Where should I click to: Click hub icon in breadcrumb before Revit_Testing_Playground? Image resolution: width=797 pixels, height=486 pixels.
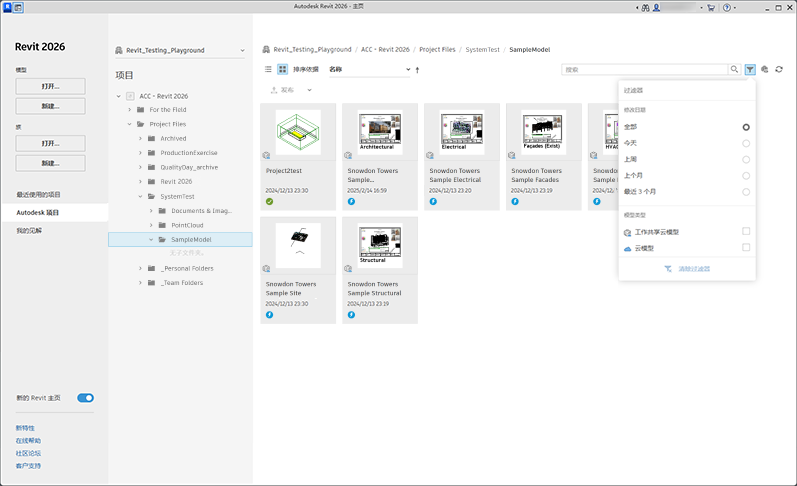point(266,49)
